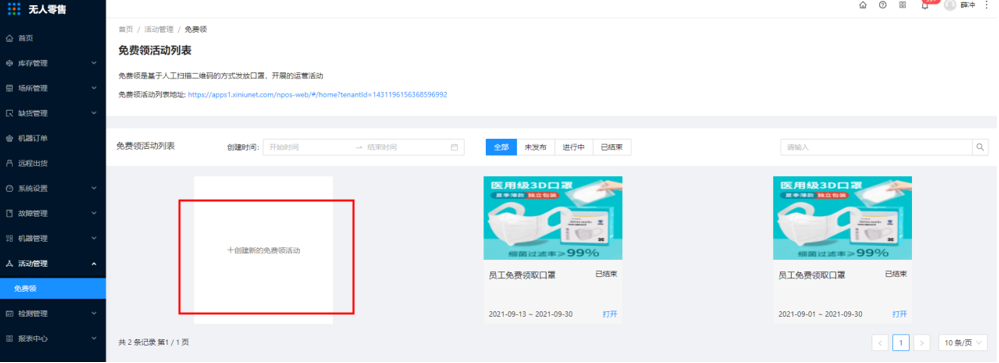Switch to the 已结束 filter tab
Viewport: 999px width, 363px height.
pos(612,147)
